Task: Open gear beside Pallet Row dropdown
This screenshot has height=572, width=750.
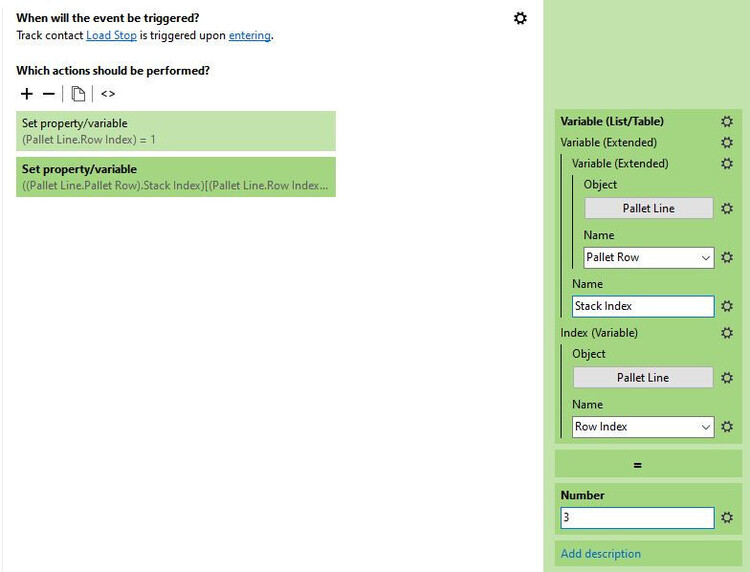Action: tap(727, 257)
